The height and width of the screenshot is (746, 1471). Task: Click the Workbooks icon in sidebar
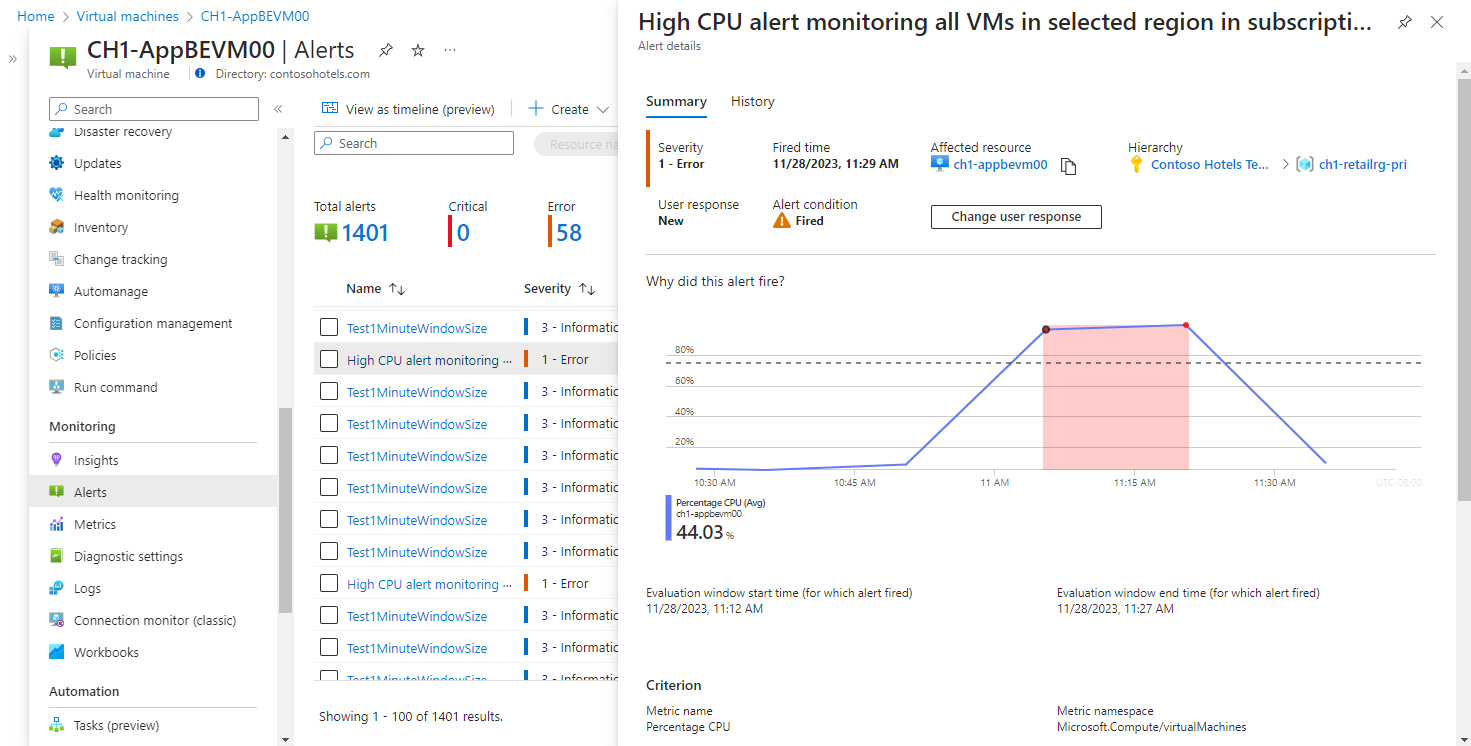(x=57, y=652)
